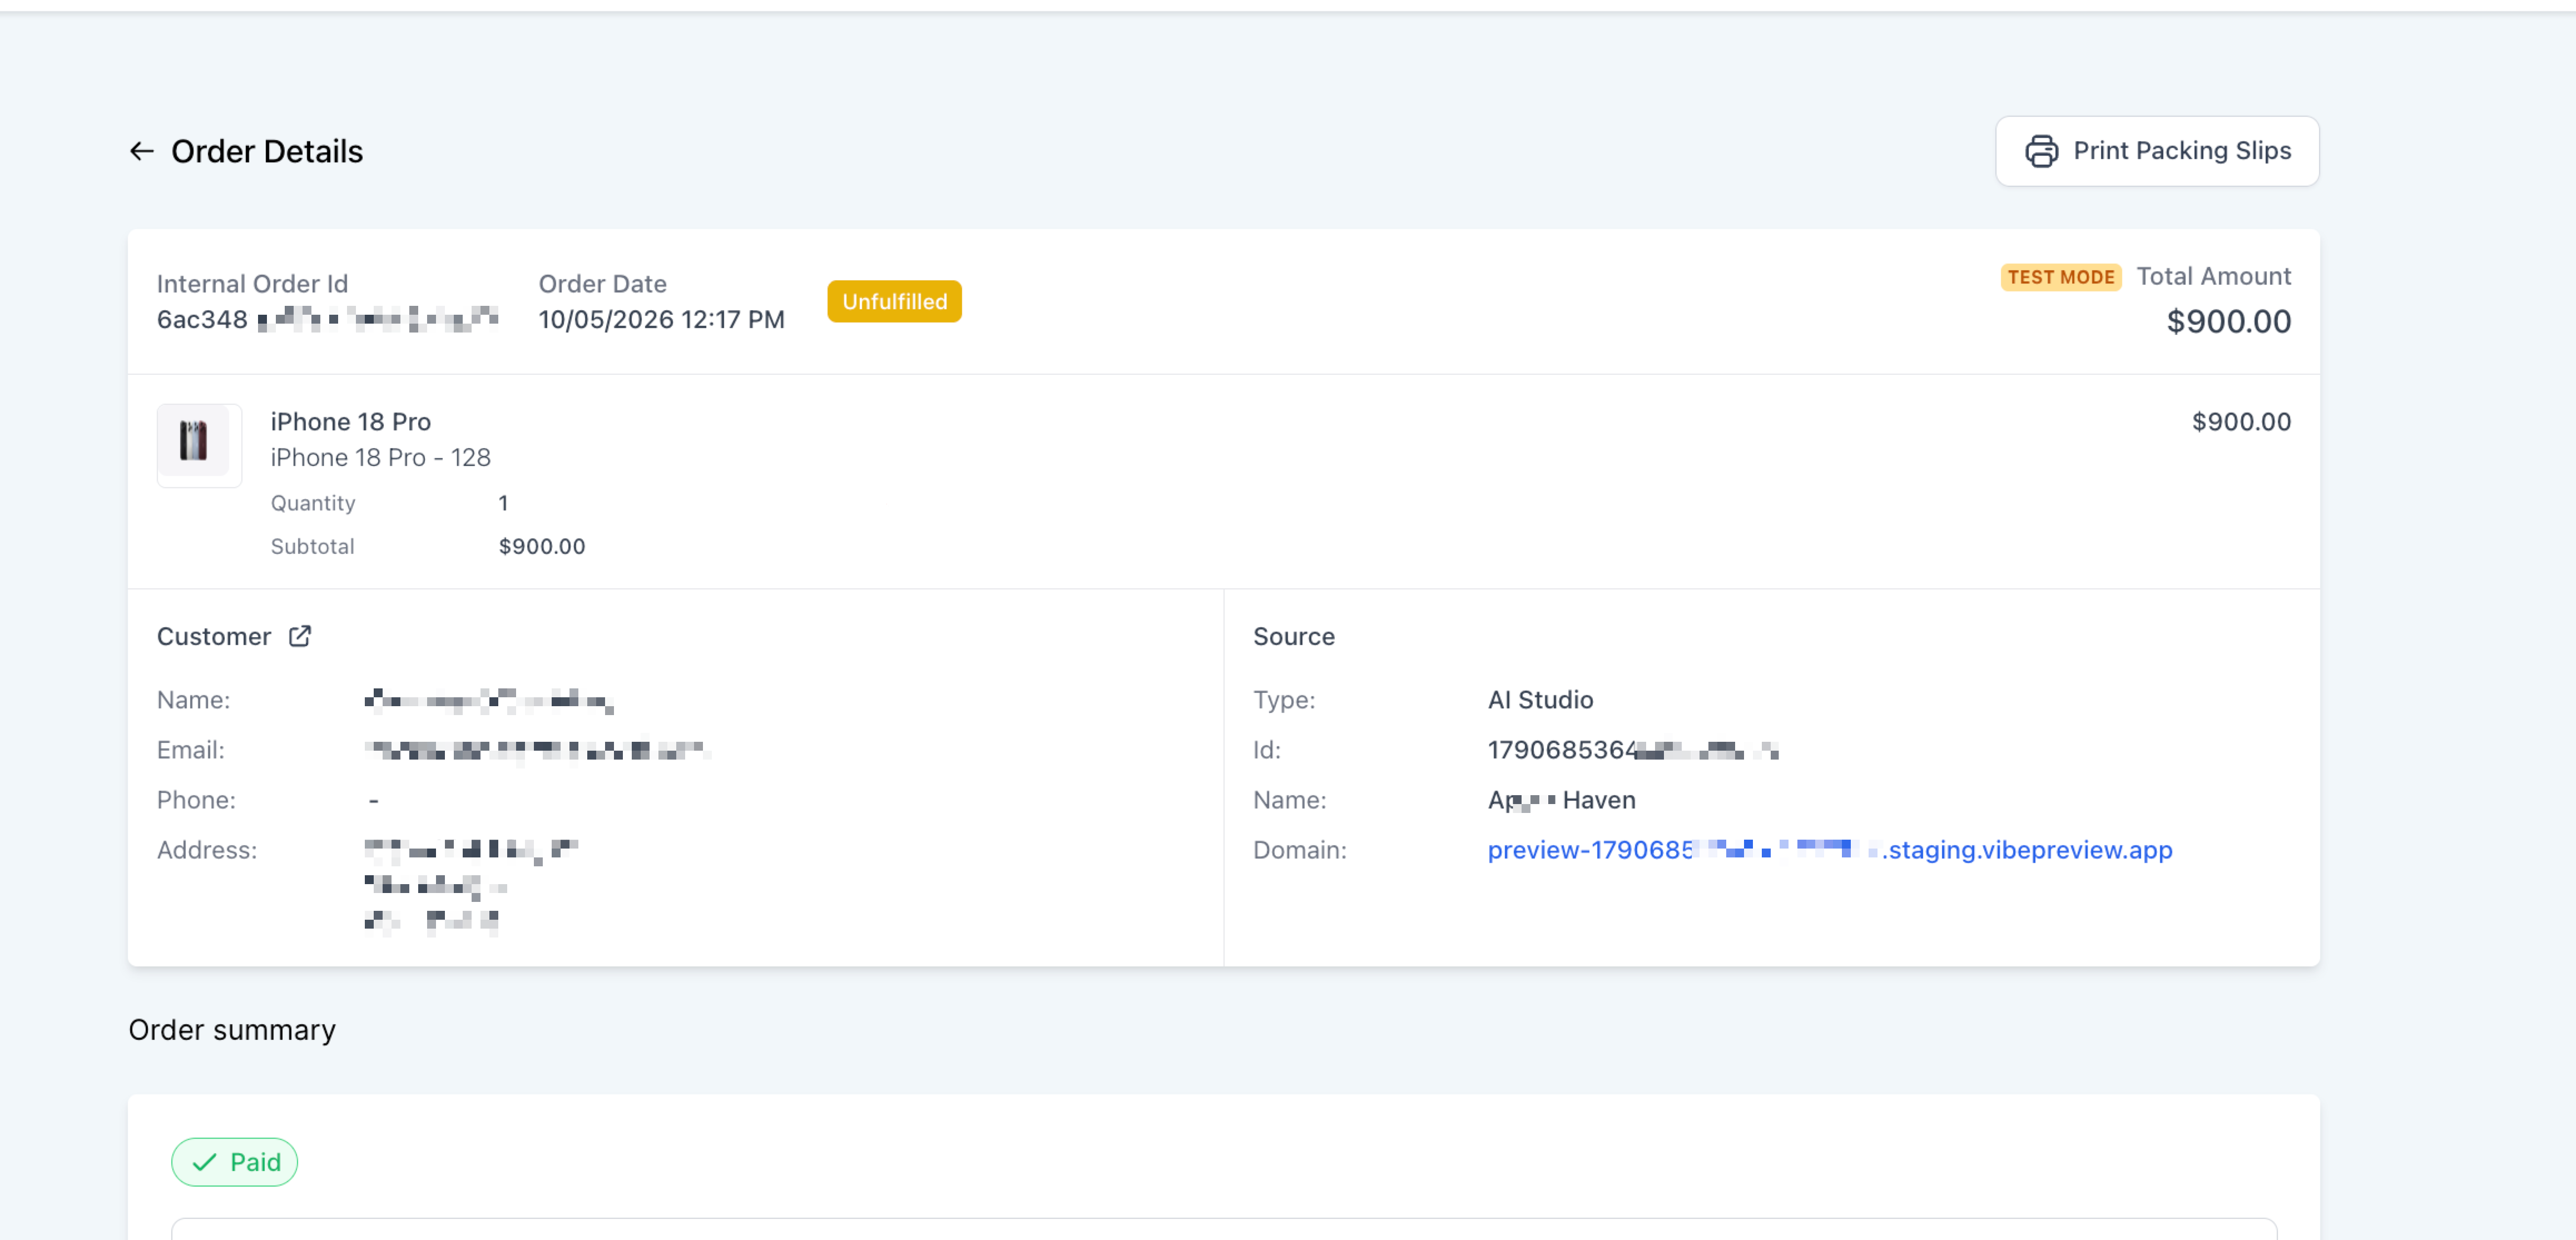Click the Quantity value 1
Viewport: 2576px width, 1240px height.
[x=503, y=503]
